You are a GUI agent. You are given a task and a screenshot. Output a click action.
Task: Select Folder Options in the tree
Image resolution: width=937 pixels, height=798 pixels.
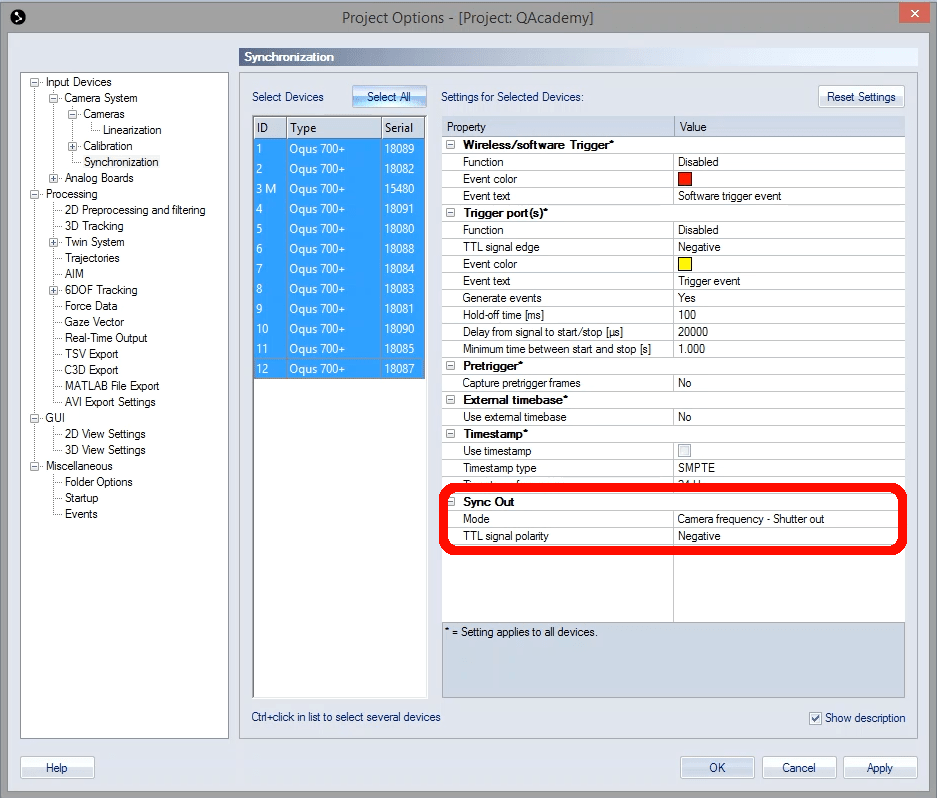click(98, 482)
